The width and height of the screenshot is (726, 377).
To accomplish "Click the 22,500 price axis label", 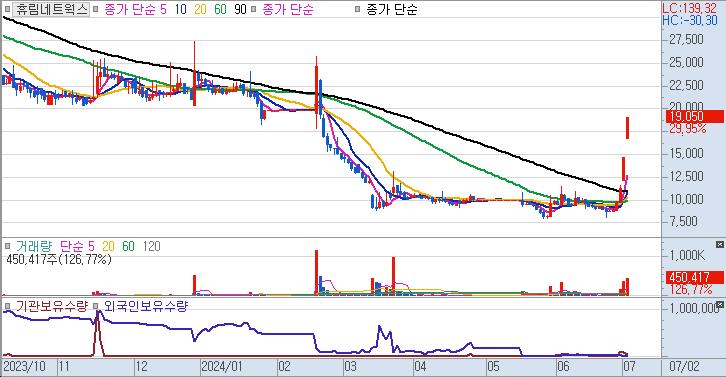I will pos(686,85).
